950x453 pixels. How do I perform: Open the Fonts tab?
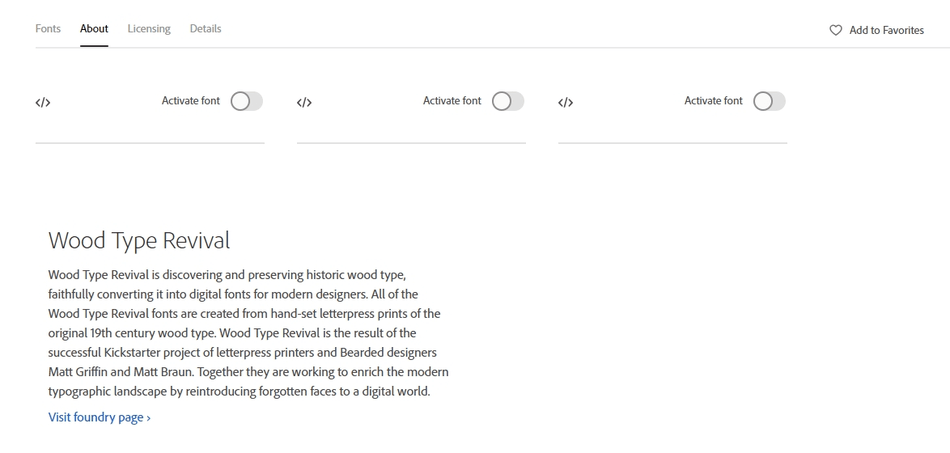48,28
